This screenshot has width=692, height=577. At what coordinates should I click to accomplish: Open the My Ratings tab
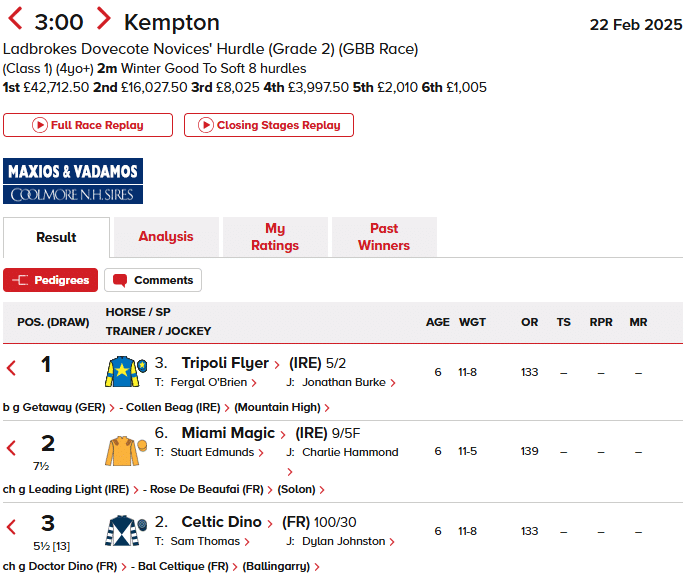[x=275, y=237]
